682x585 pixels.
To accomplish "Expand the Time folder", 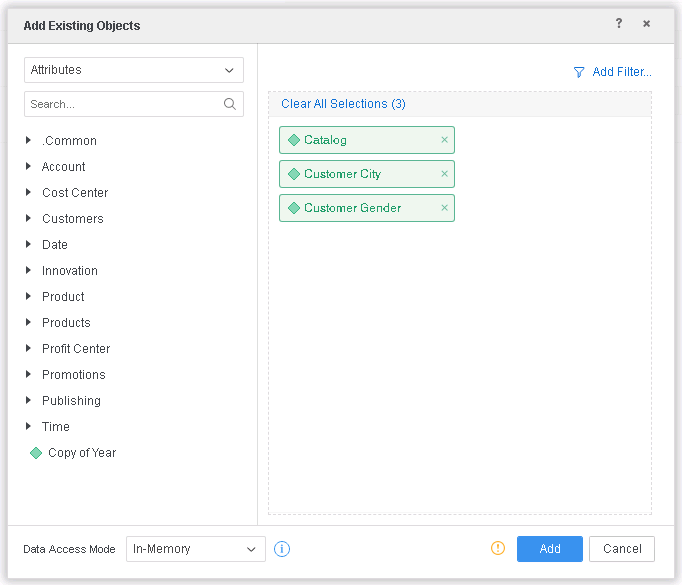I will click(29, 427).
